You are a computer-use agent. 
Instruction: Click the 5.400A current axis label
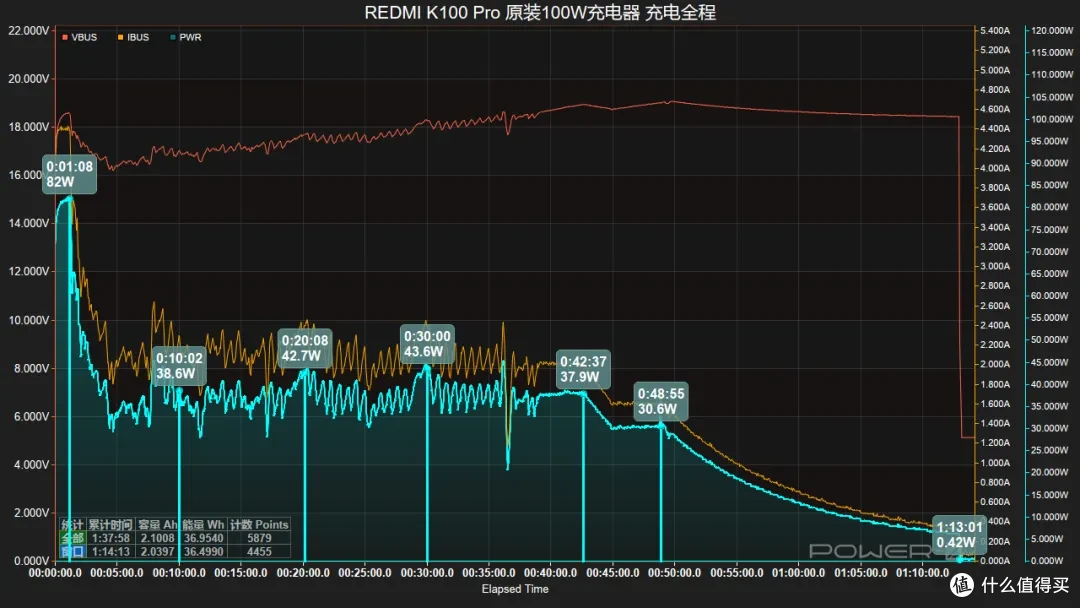point(995,31)
